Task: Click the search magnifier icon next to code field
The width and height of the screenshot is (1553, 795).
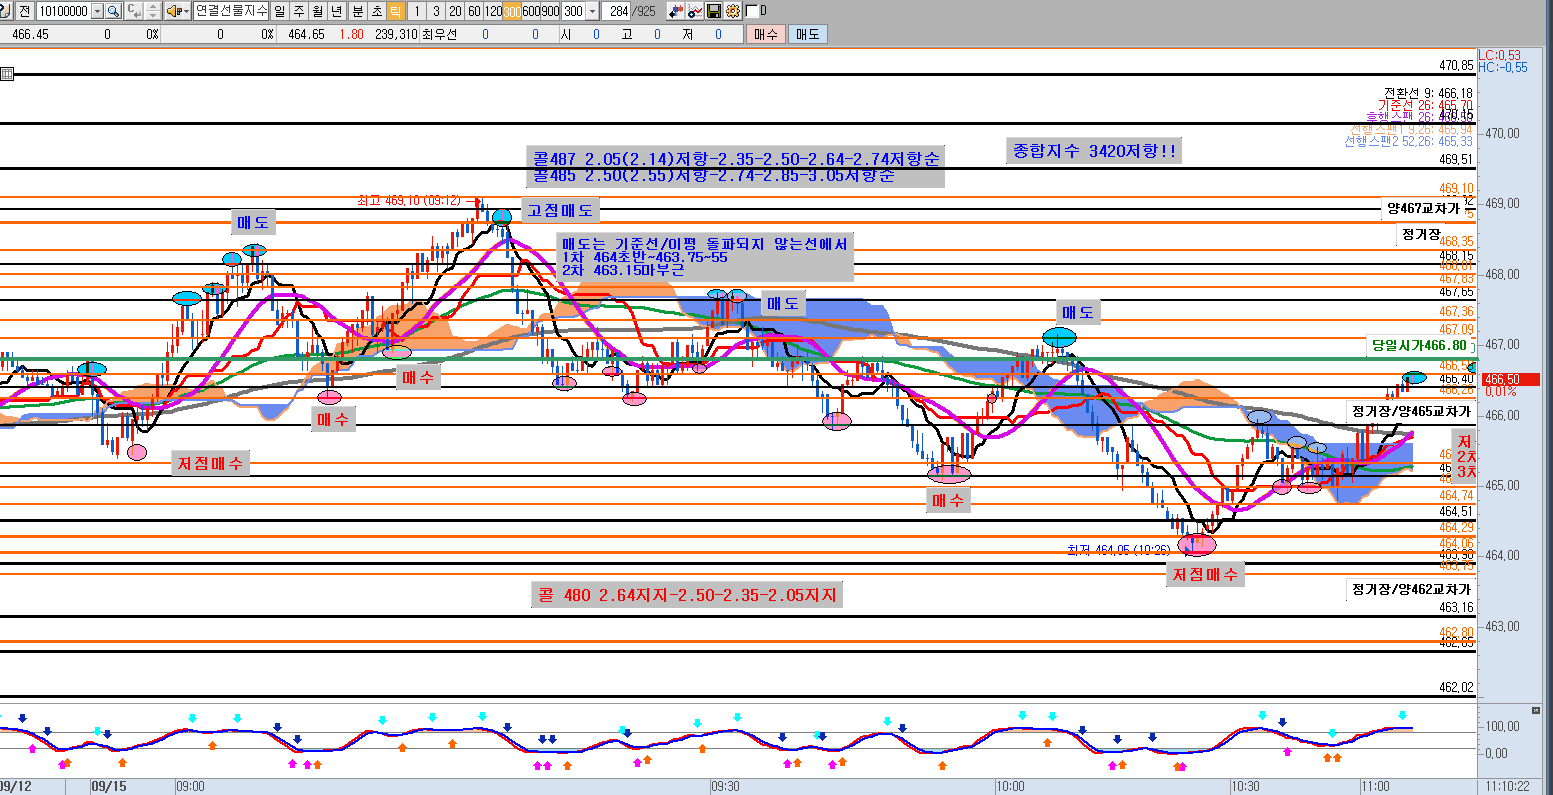Action: (113, 11)
